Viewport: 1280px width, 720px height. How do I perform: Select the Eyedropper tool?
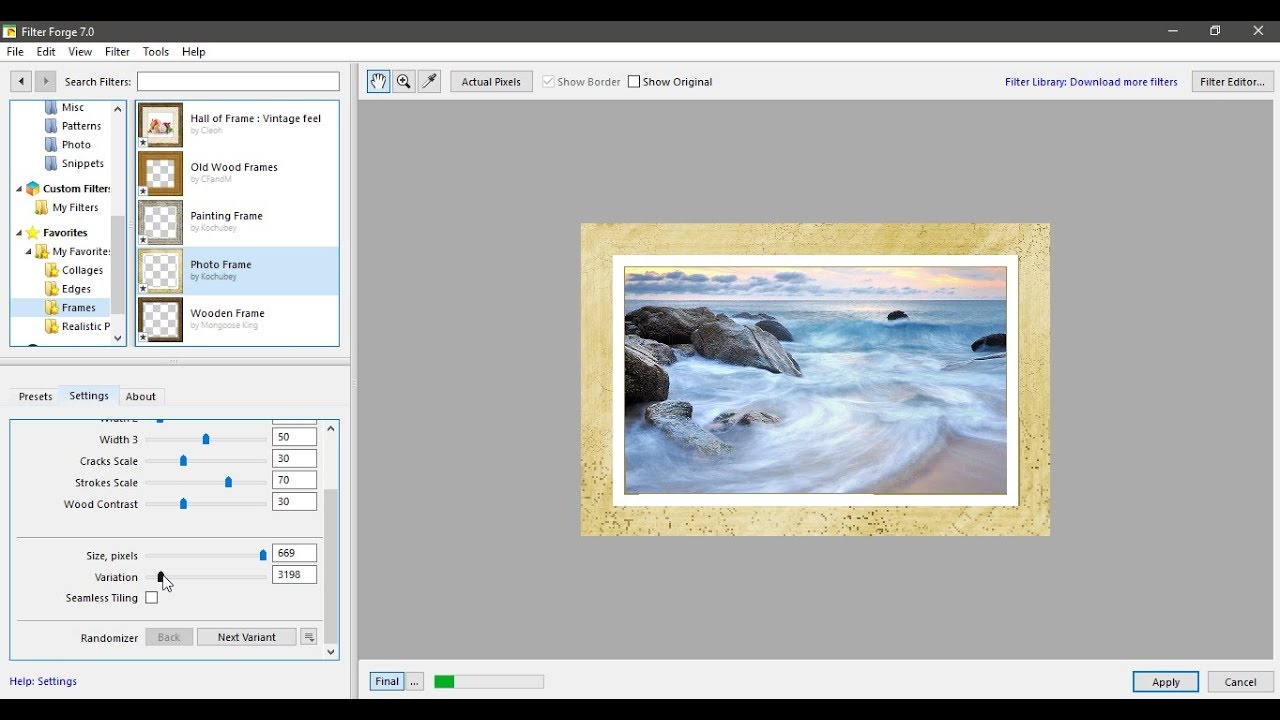[x=430, y=82]
